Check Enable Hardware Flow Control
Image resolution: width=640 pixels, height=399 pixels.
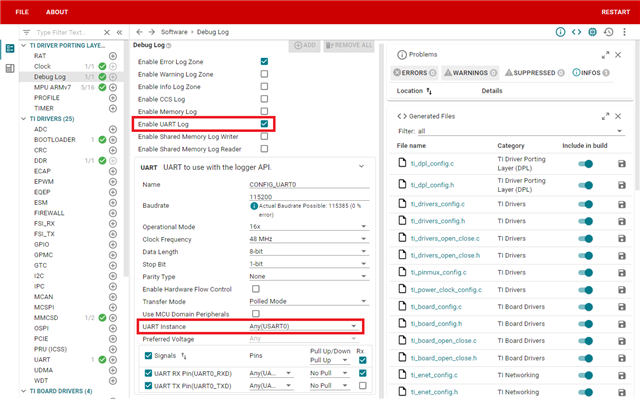point(256,289)
